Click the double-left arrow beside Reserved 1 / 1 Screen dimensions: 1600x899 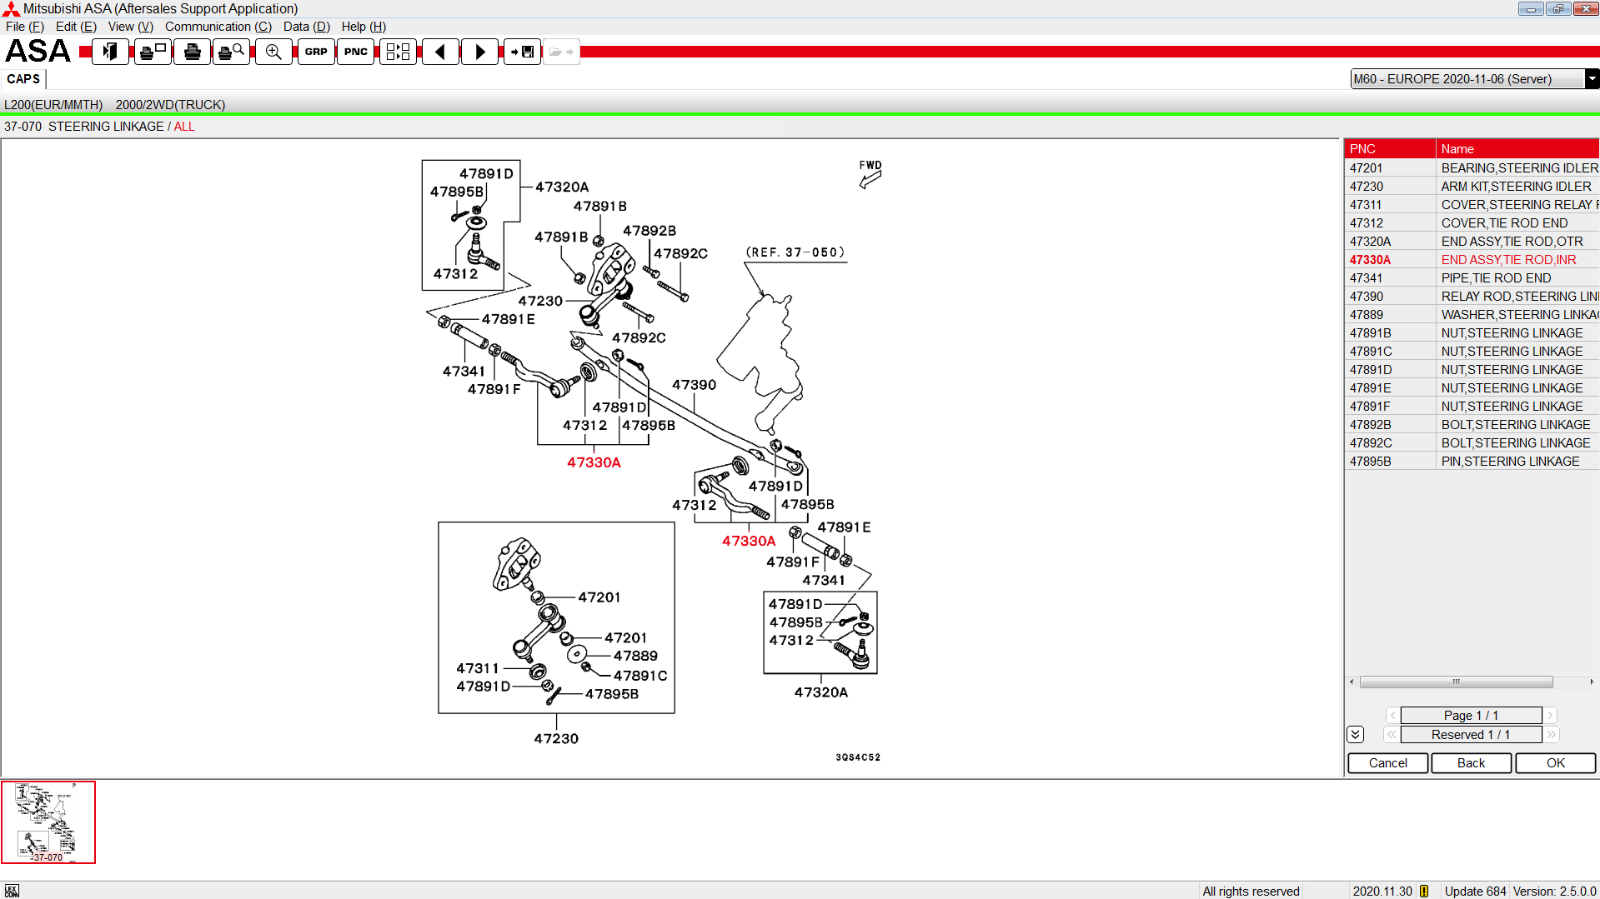pyautogui.click(x=1391, y=734)
